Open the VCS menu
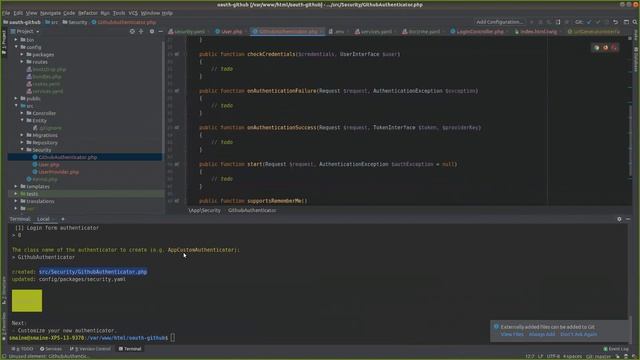This screenshot has width=640, height=360. [133, 13]
